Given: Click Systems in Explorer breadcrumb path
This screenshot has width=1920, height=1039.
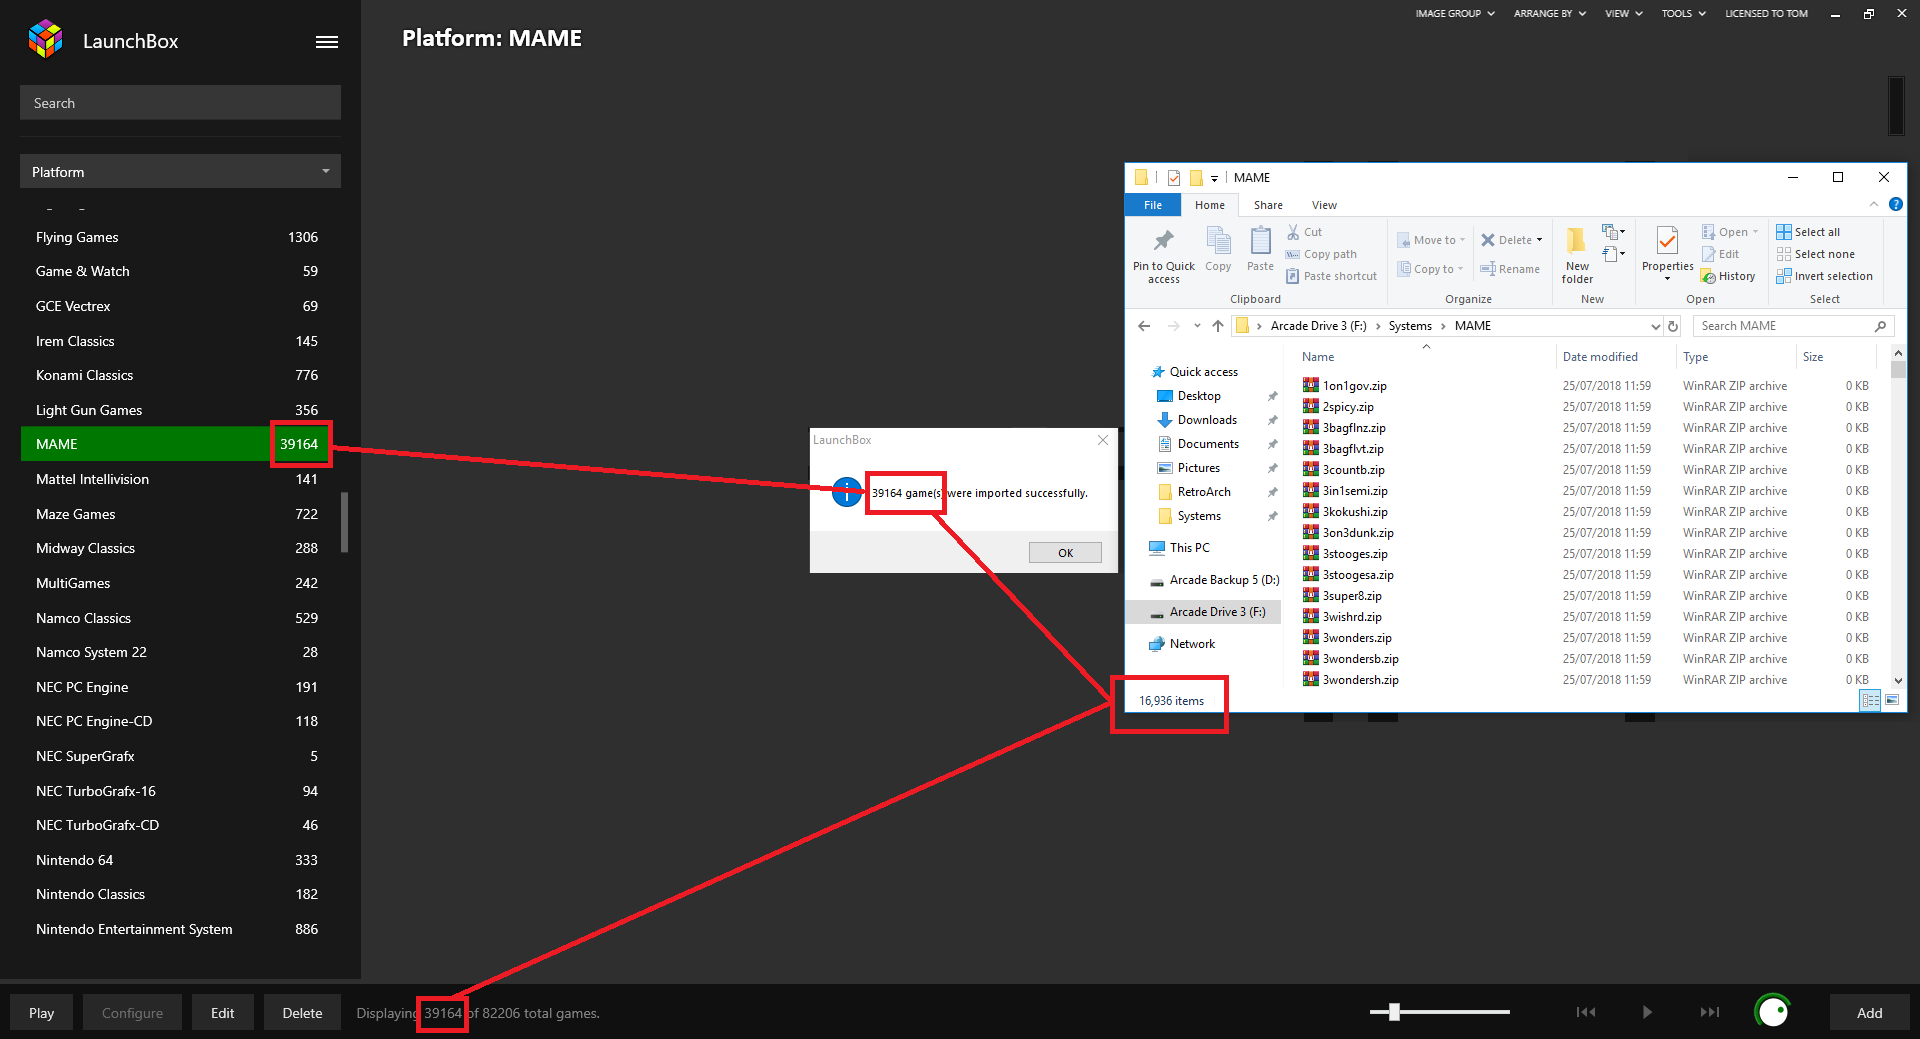Looking at the screenshot, I should click(x=1410, y=326).
